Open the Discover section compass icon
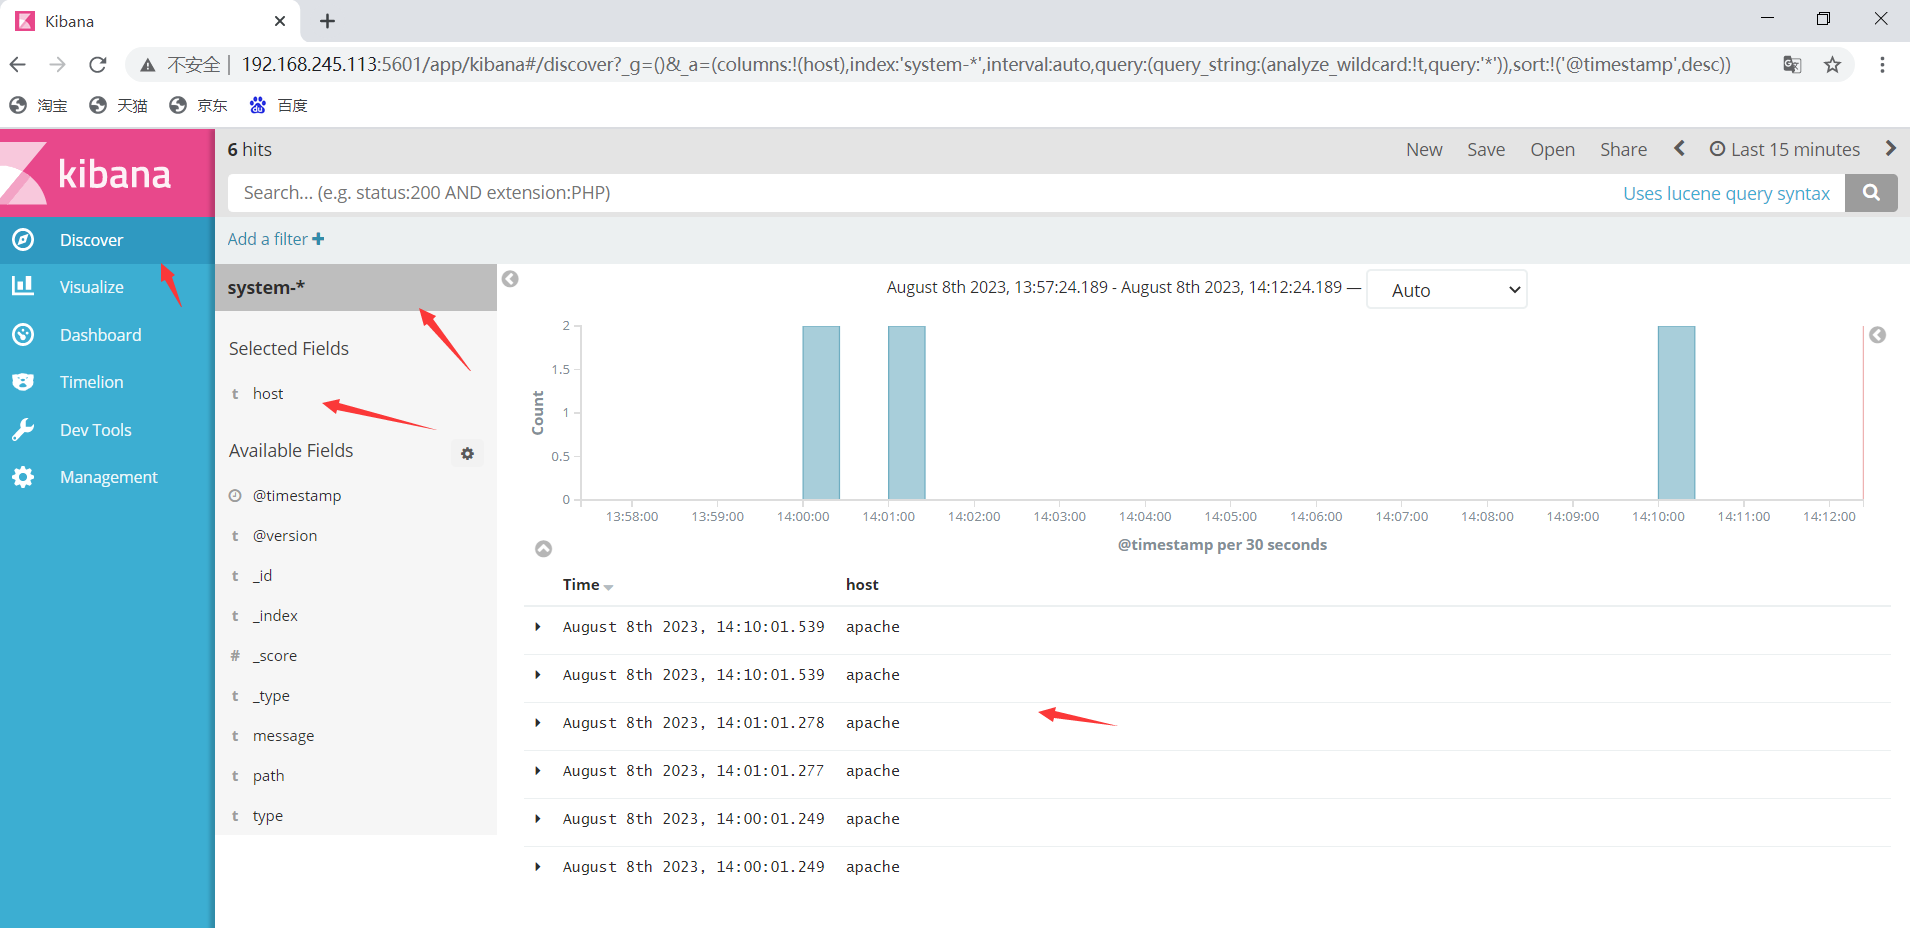 pyautogui.click(x=23, y=240)
